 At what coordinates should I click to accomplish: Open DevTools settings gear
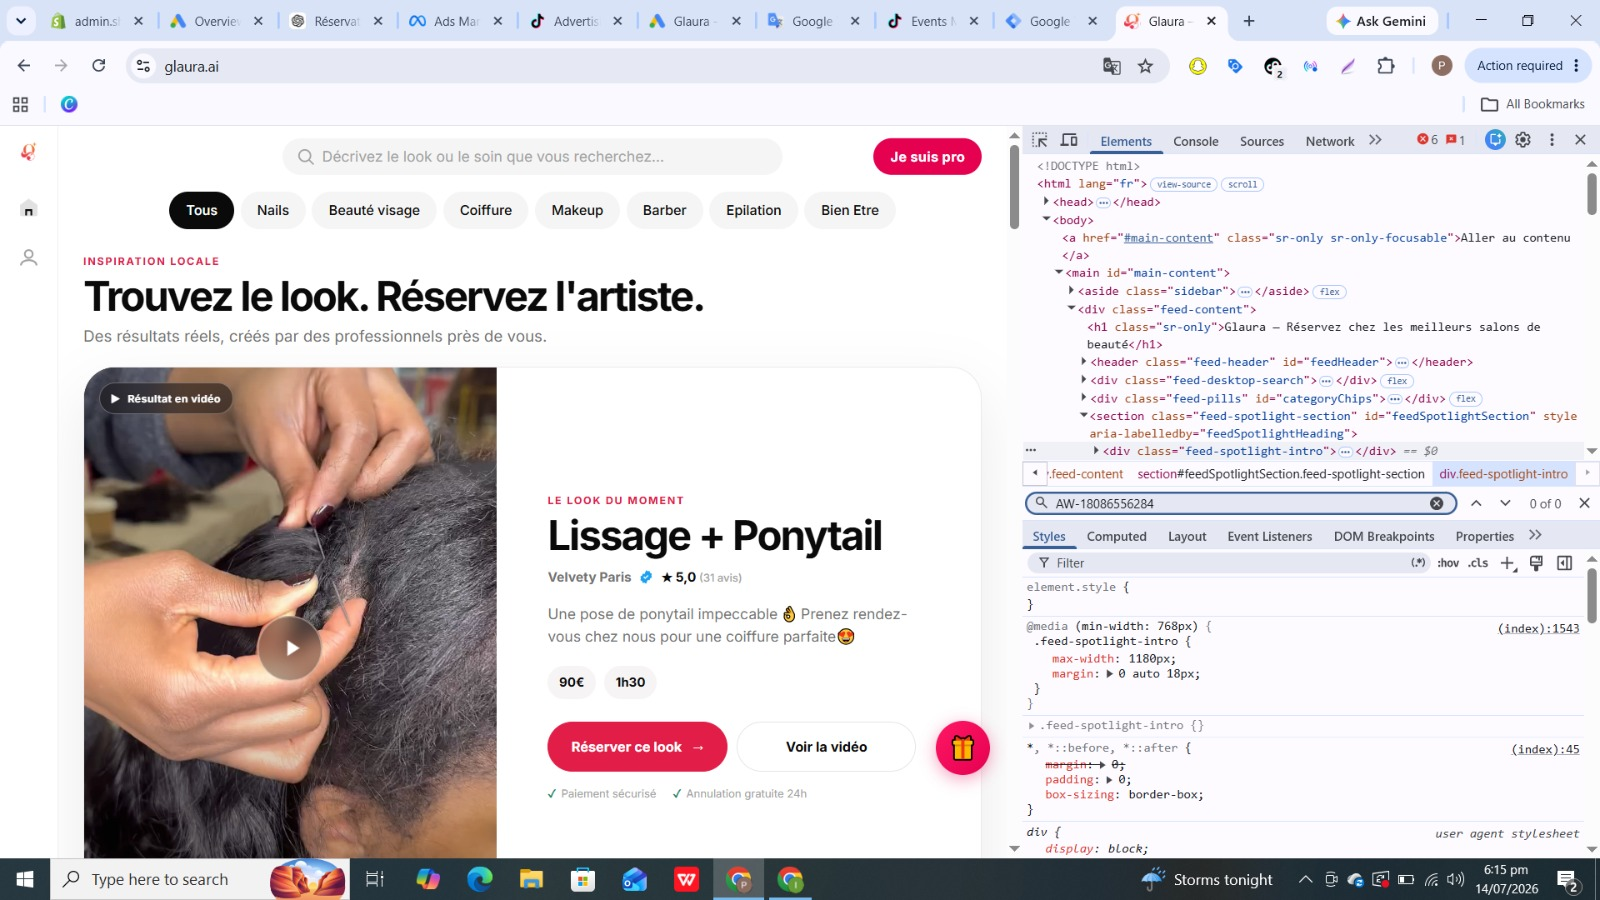(1523, 140)
